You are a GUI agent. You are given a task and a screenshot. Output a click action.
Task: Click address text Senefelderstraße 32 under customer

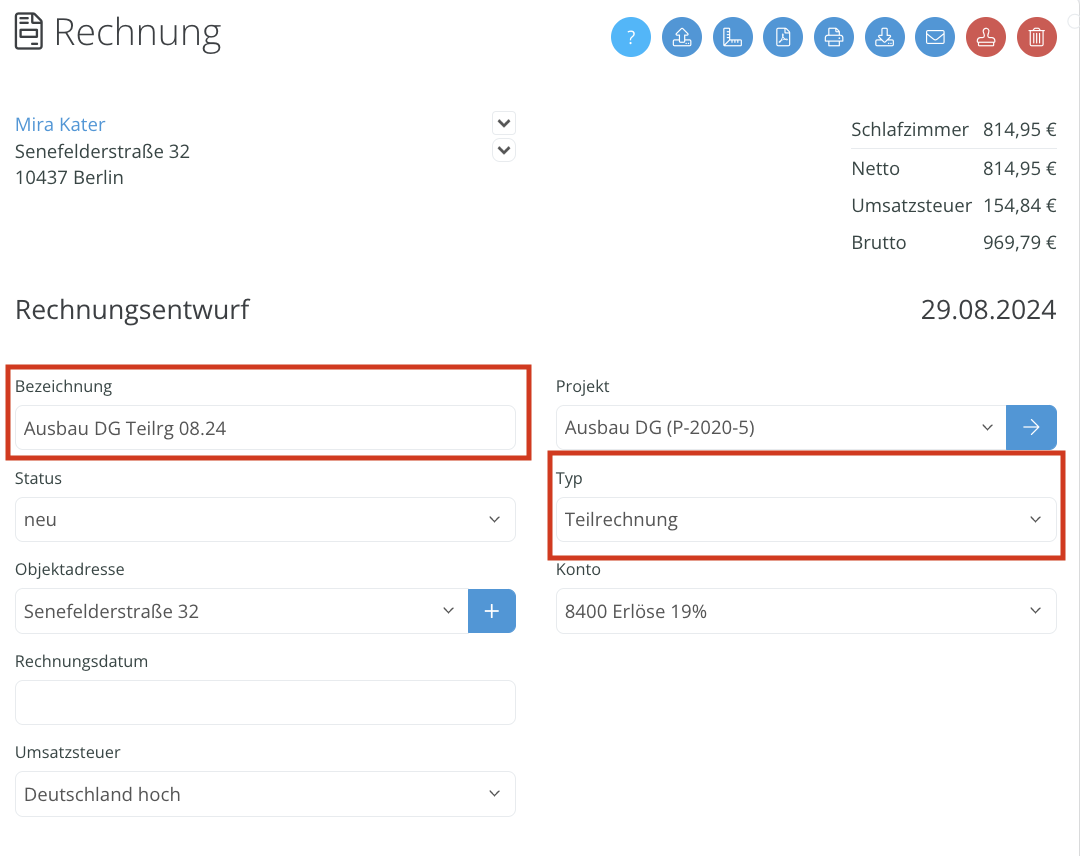coord(102,152)
